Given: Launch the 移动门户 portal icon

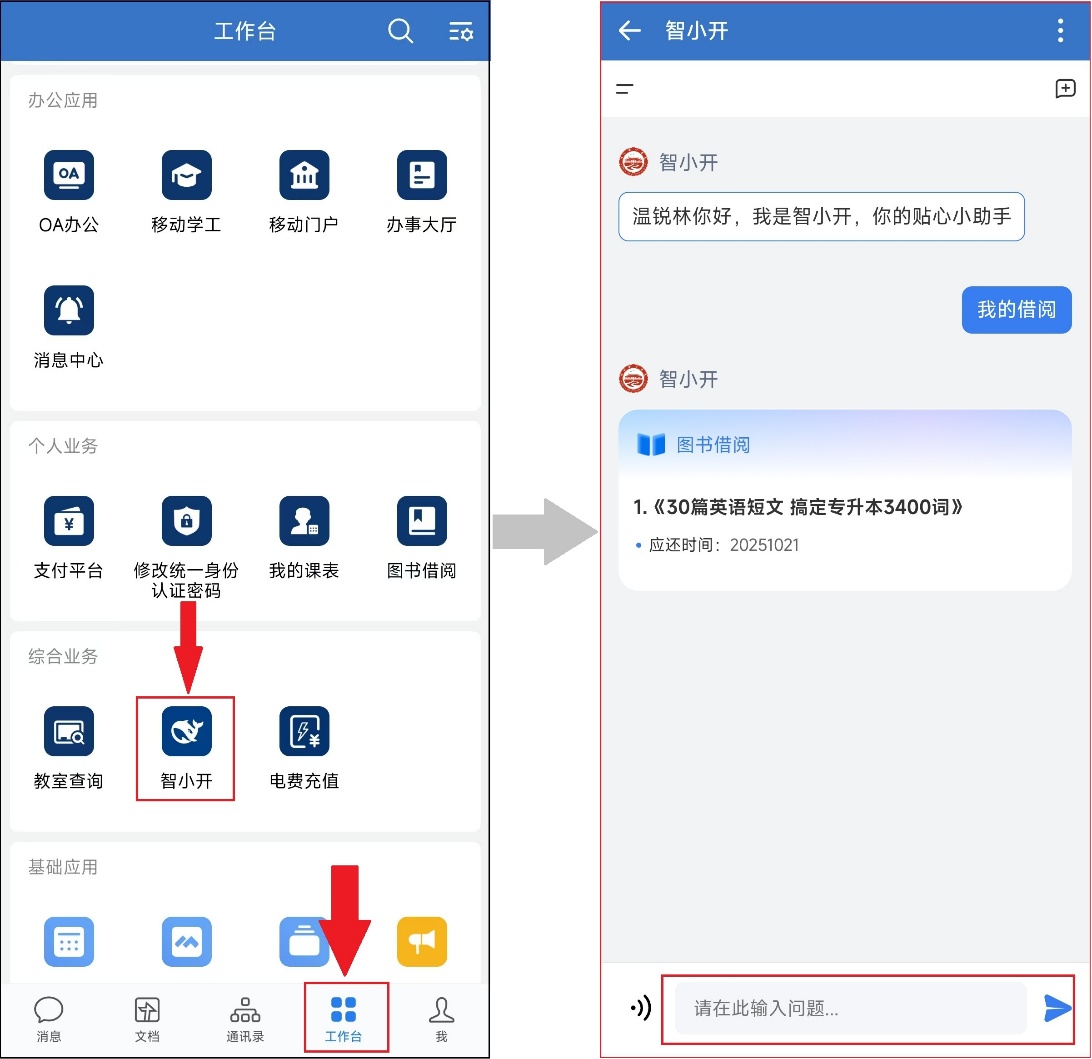Looking at the screenshot, I should pyautogui.click(x=304, y=175).
